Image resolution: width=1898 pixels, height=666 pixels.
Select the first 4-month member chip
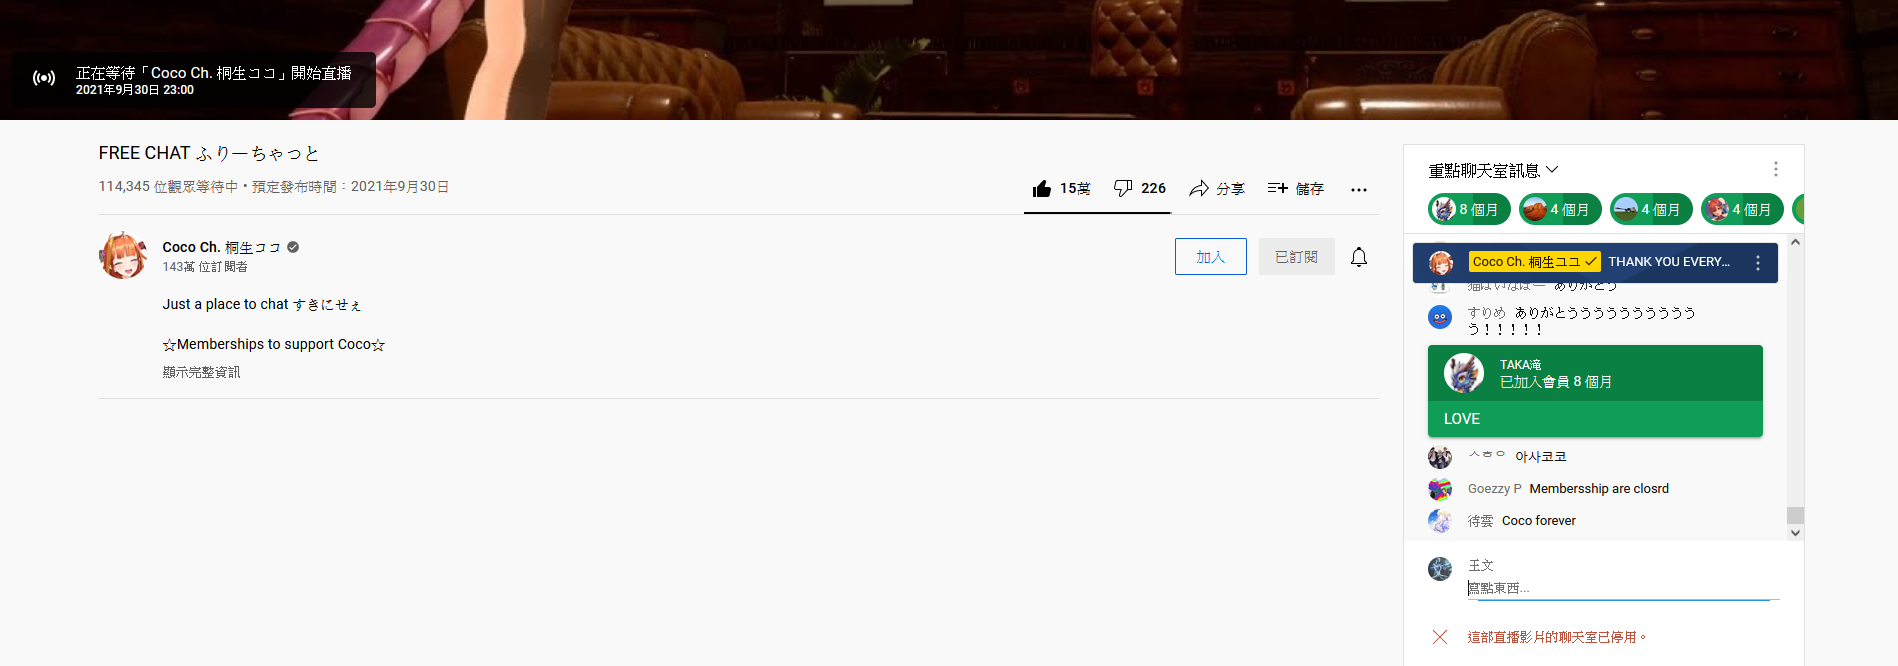click(1560, 209)
